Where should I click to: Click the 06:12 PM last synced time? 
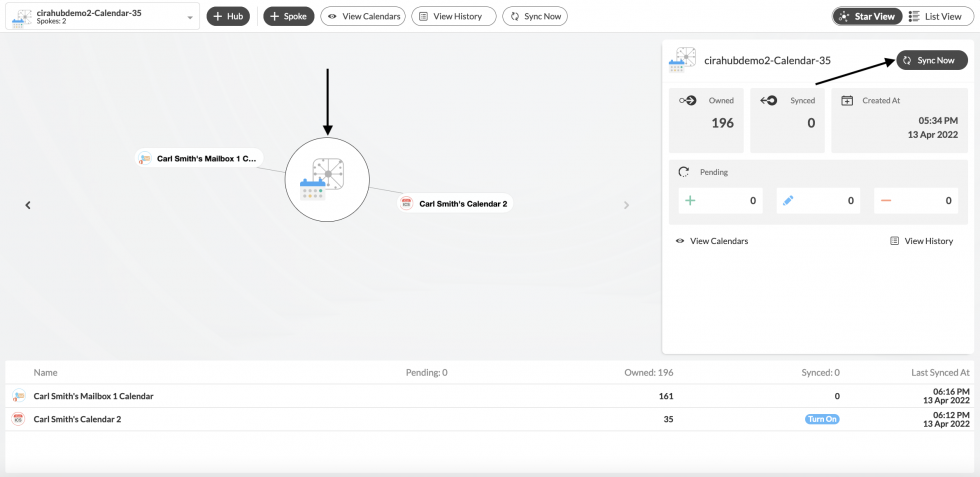coord(951,414)
